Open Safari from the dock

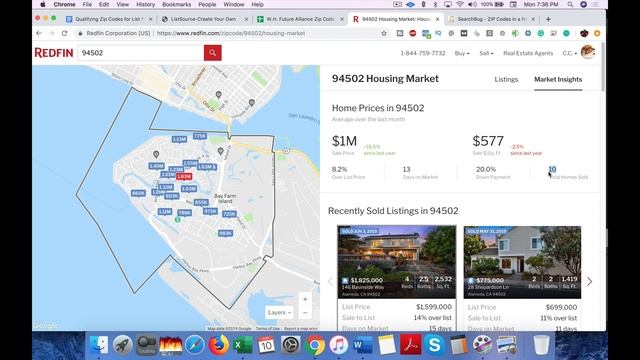pos(195,345)
